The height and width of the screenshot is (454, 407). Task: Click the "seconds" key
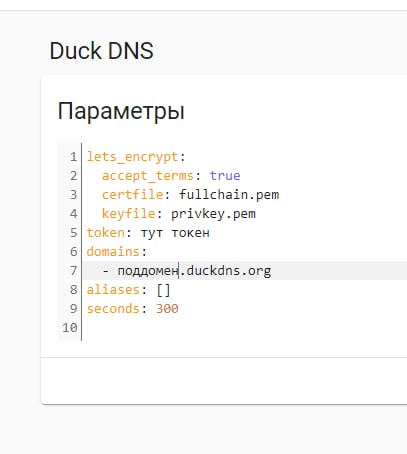point(113,309)
